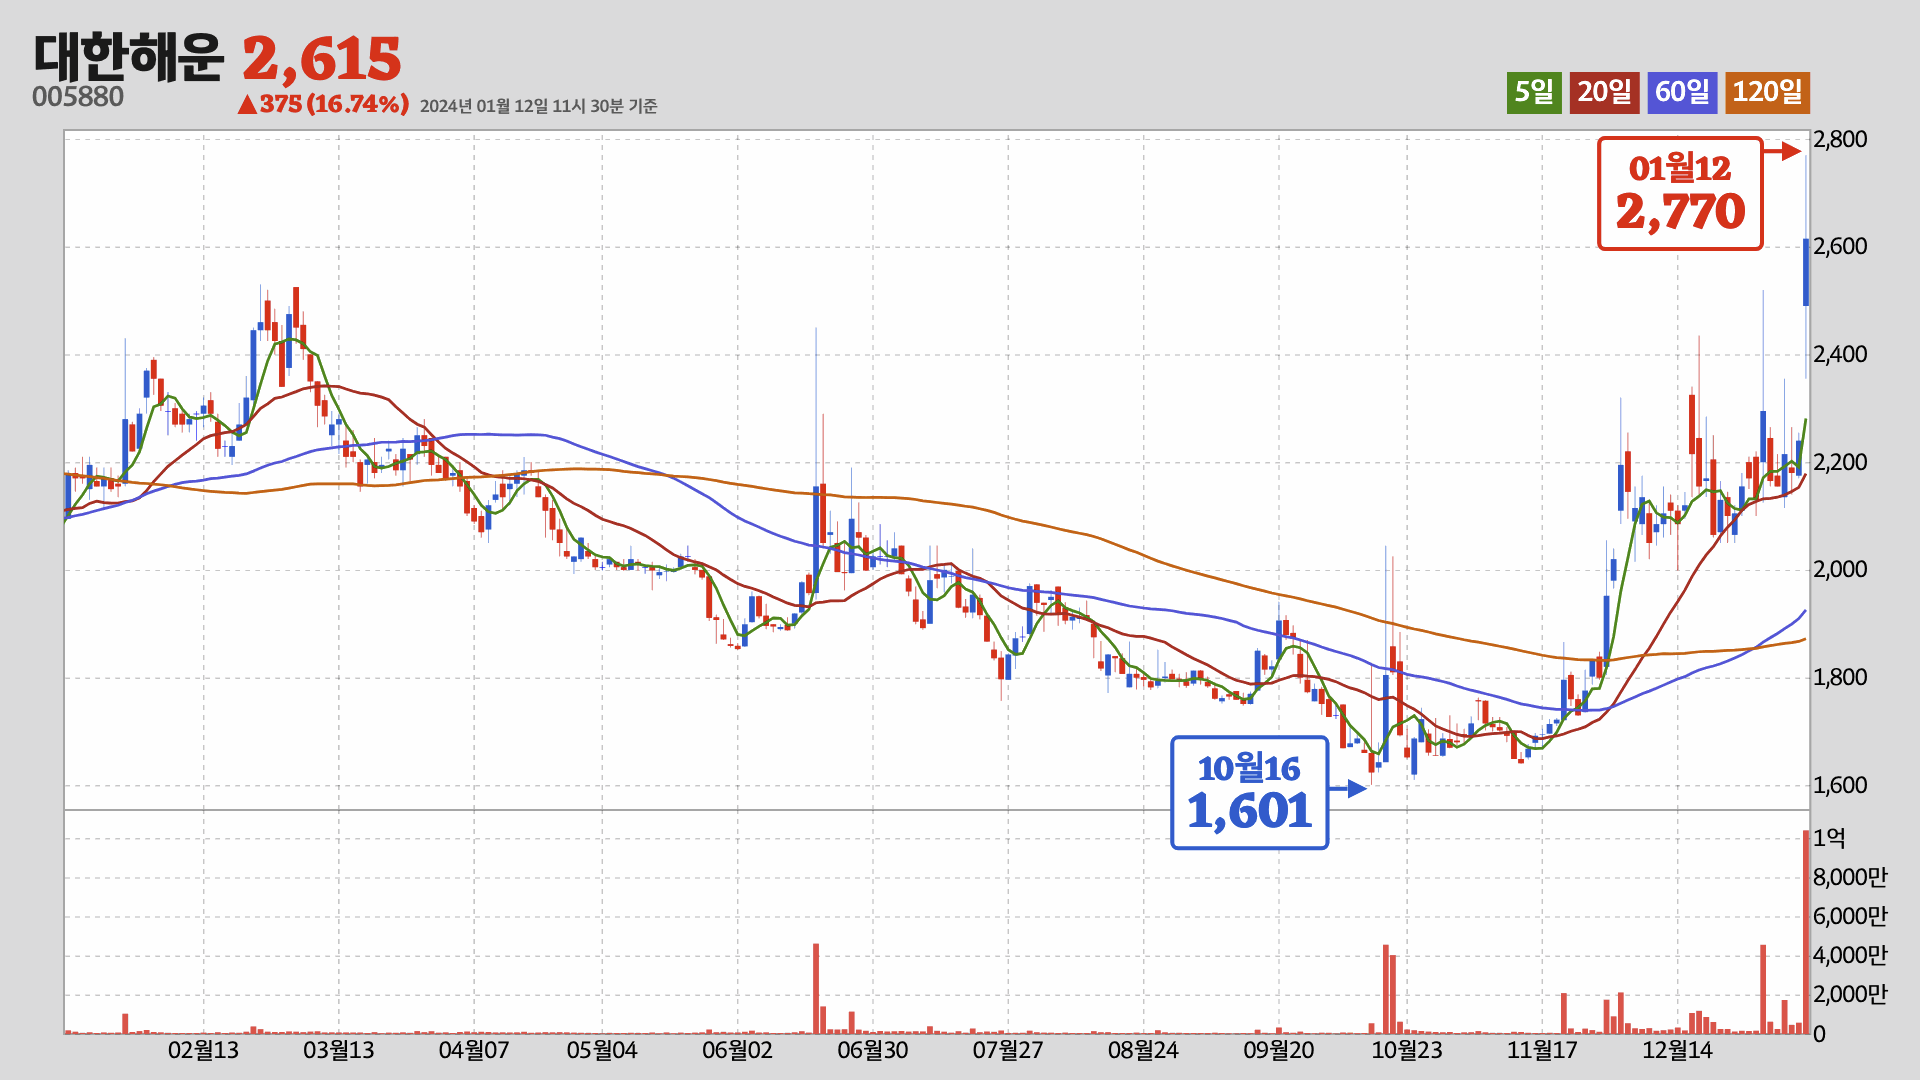
Task: Click the 09월20 date axis label
Action: 1278,1051
